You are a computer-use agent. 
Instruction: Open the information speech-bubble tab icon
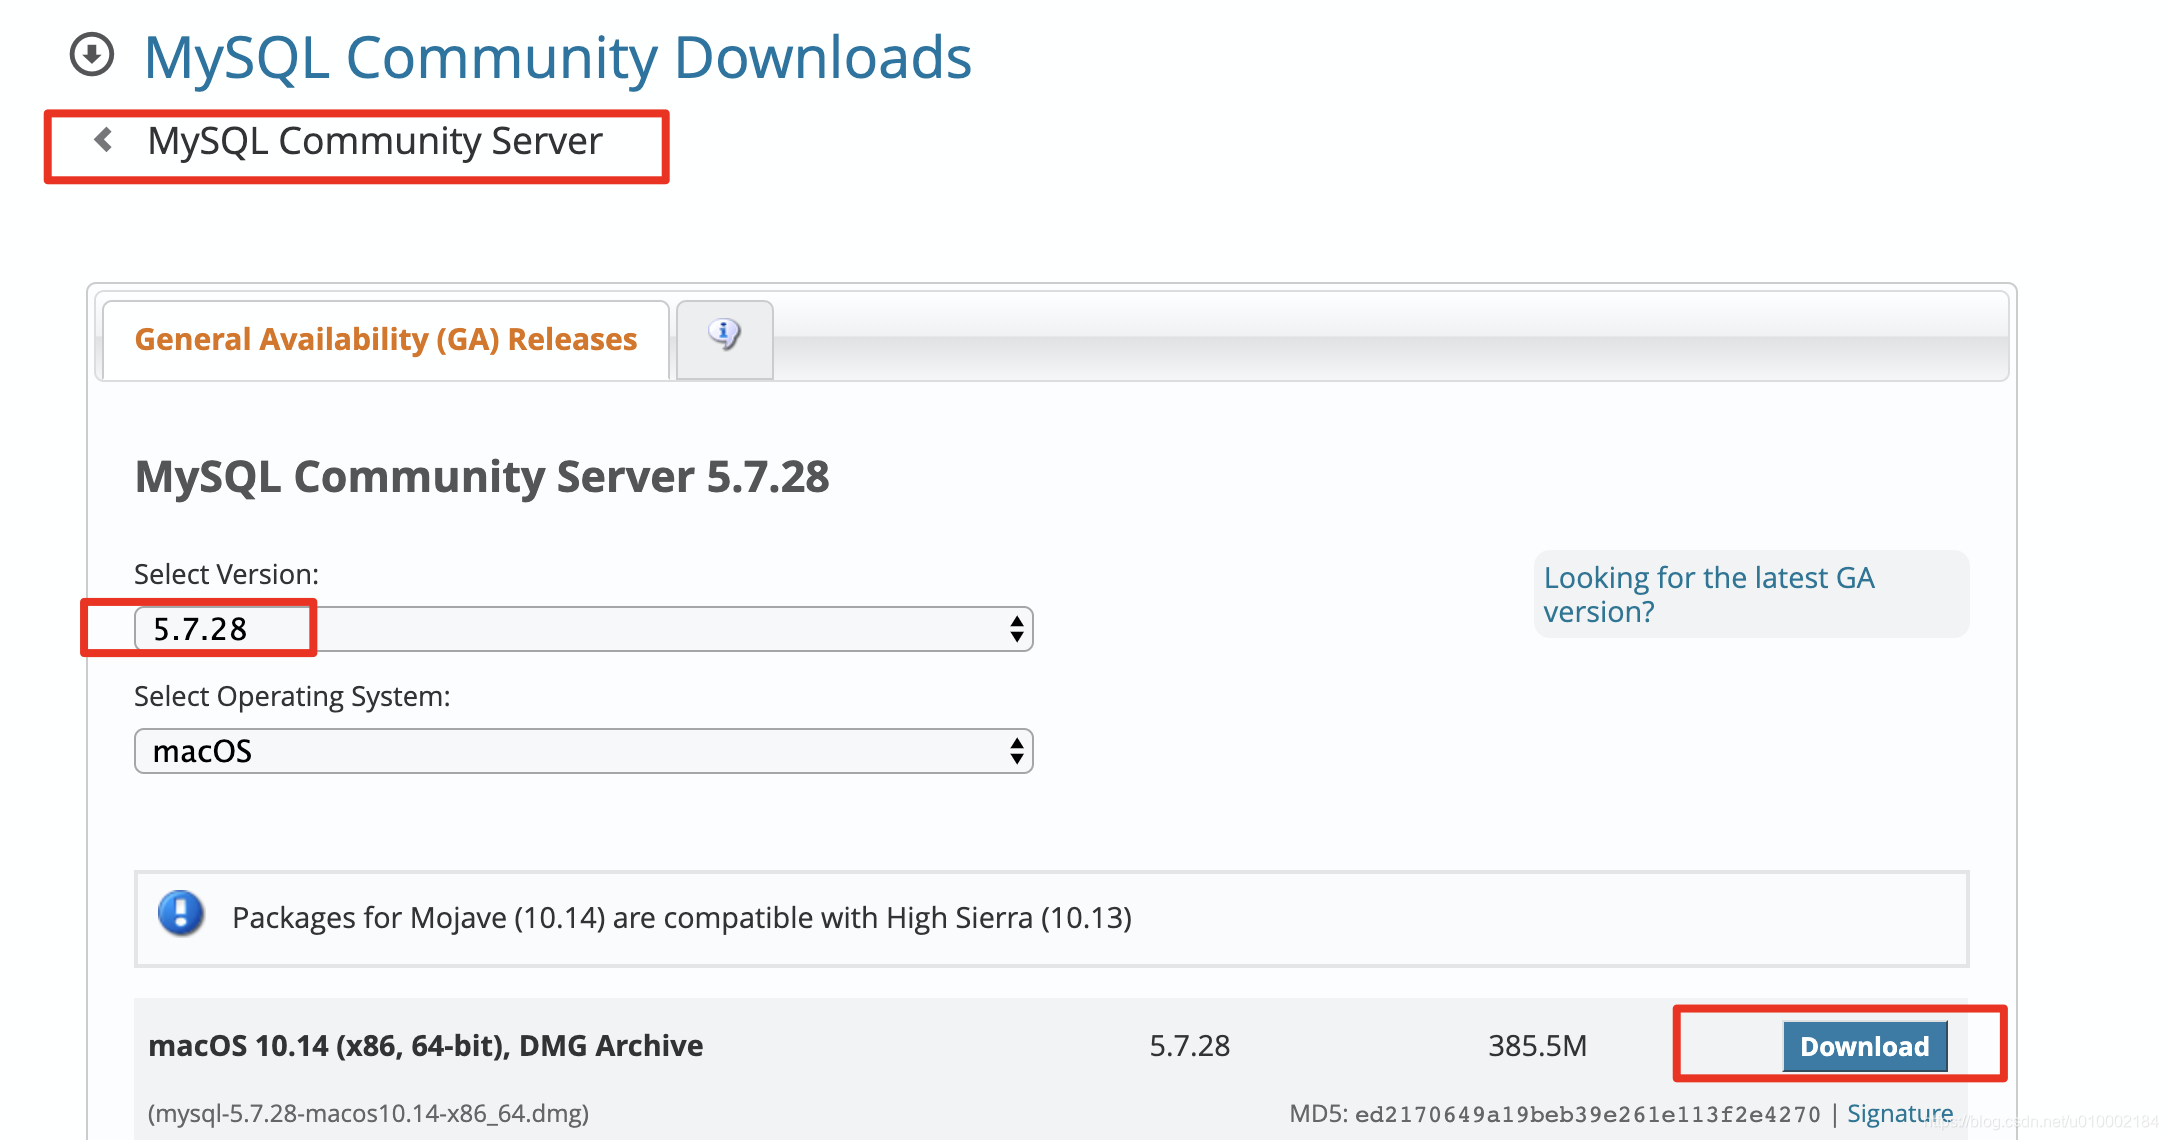724,334
